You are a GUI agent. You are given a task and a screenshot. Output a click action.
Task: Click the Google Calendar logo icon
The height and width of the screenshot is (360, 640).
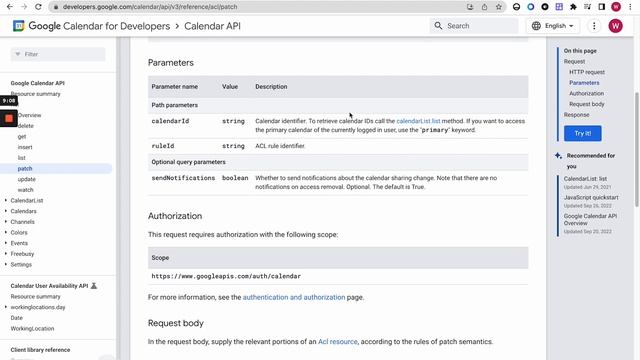coord(18,26)
